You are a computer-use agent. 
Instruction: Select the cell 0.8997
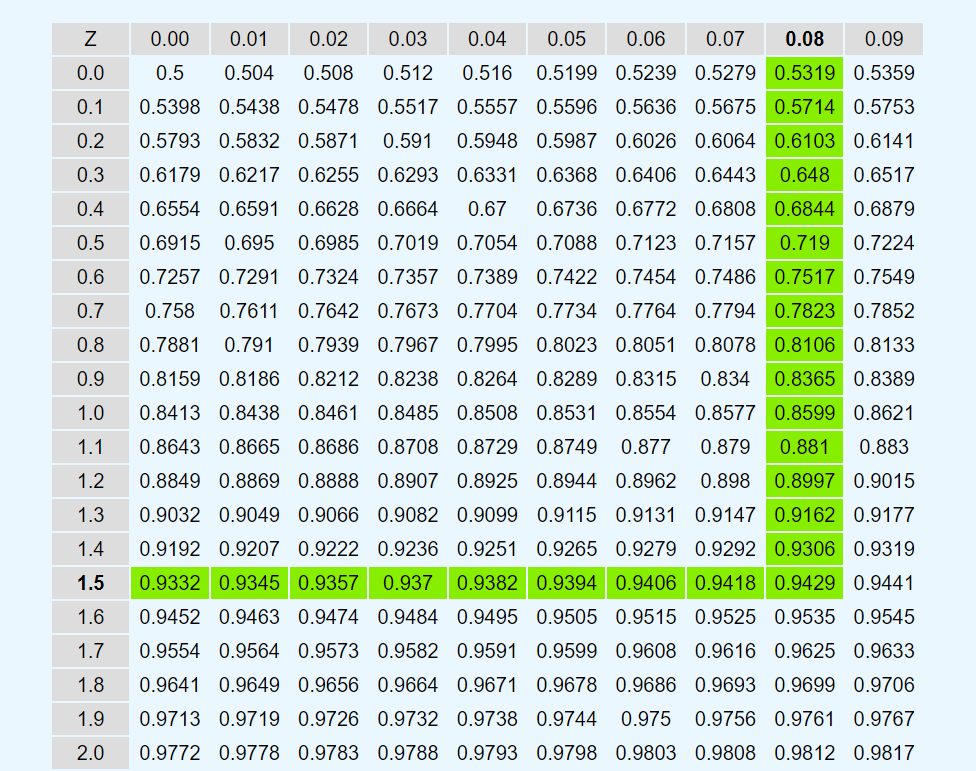click(804, 481)
